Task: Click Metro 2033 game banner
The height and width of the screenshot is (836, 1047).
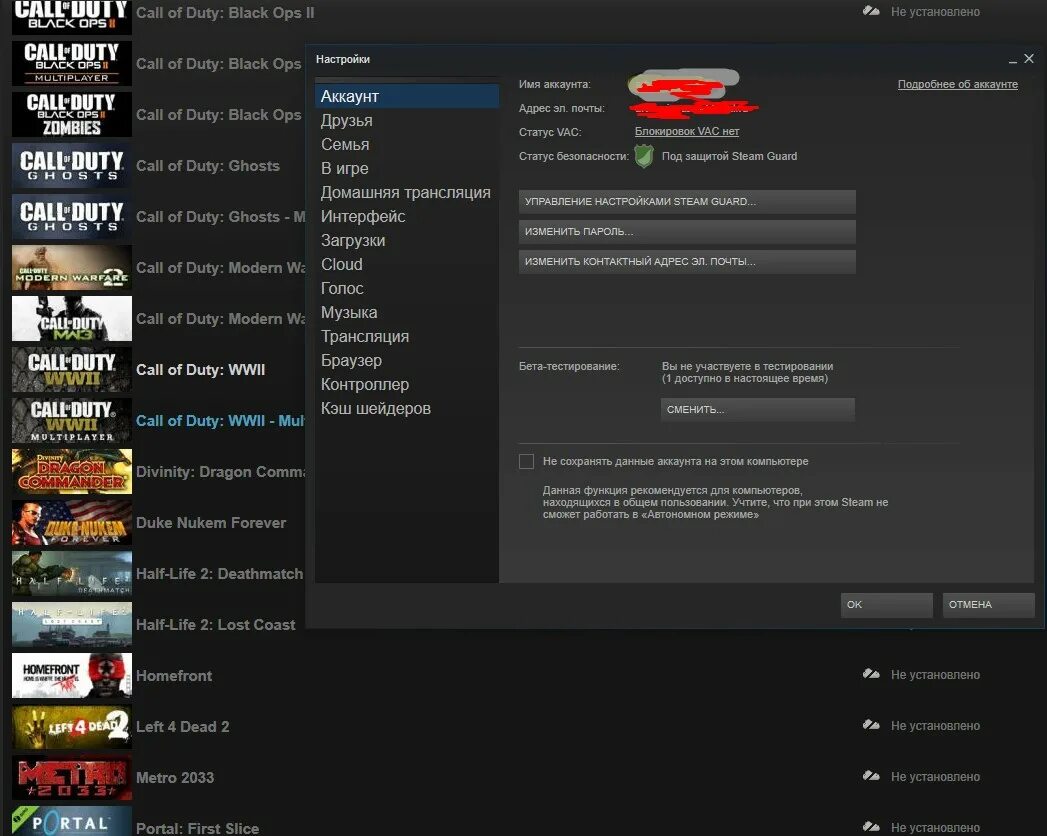Action: coord(72,777)
